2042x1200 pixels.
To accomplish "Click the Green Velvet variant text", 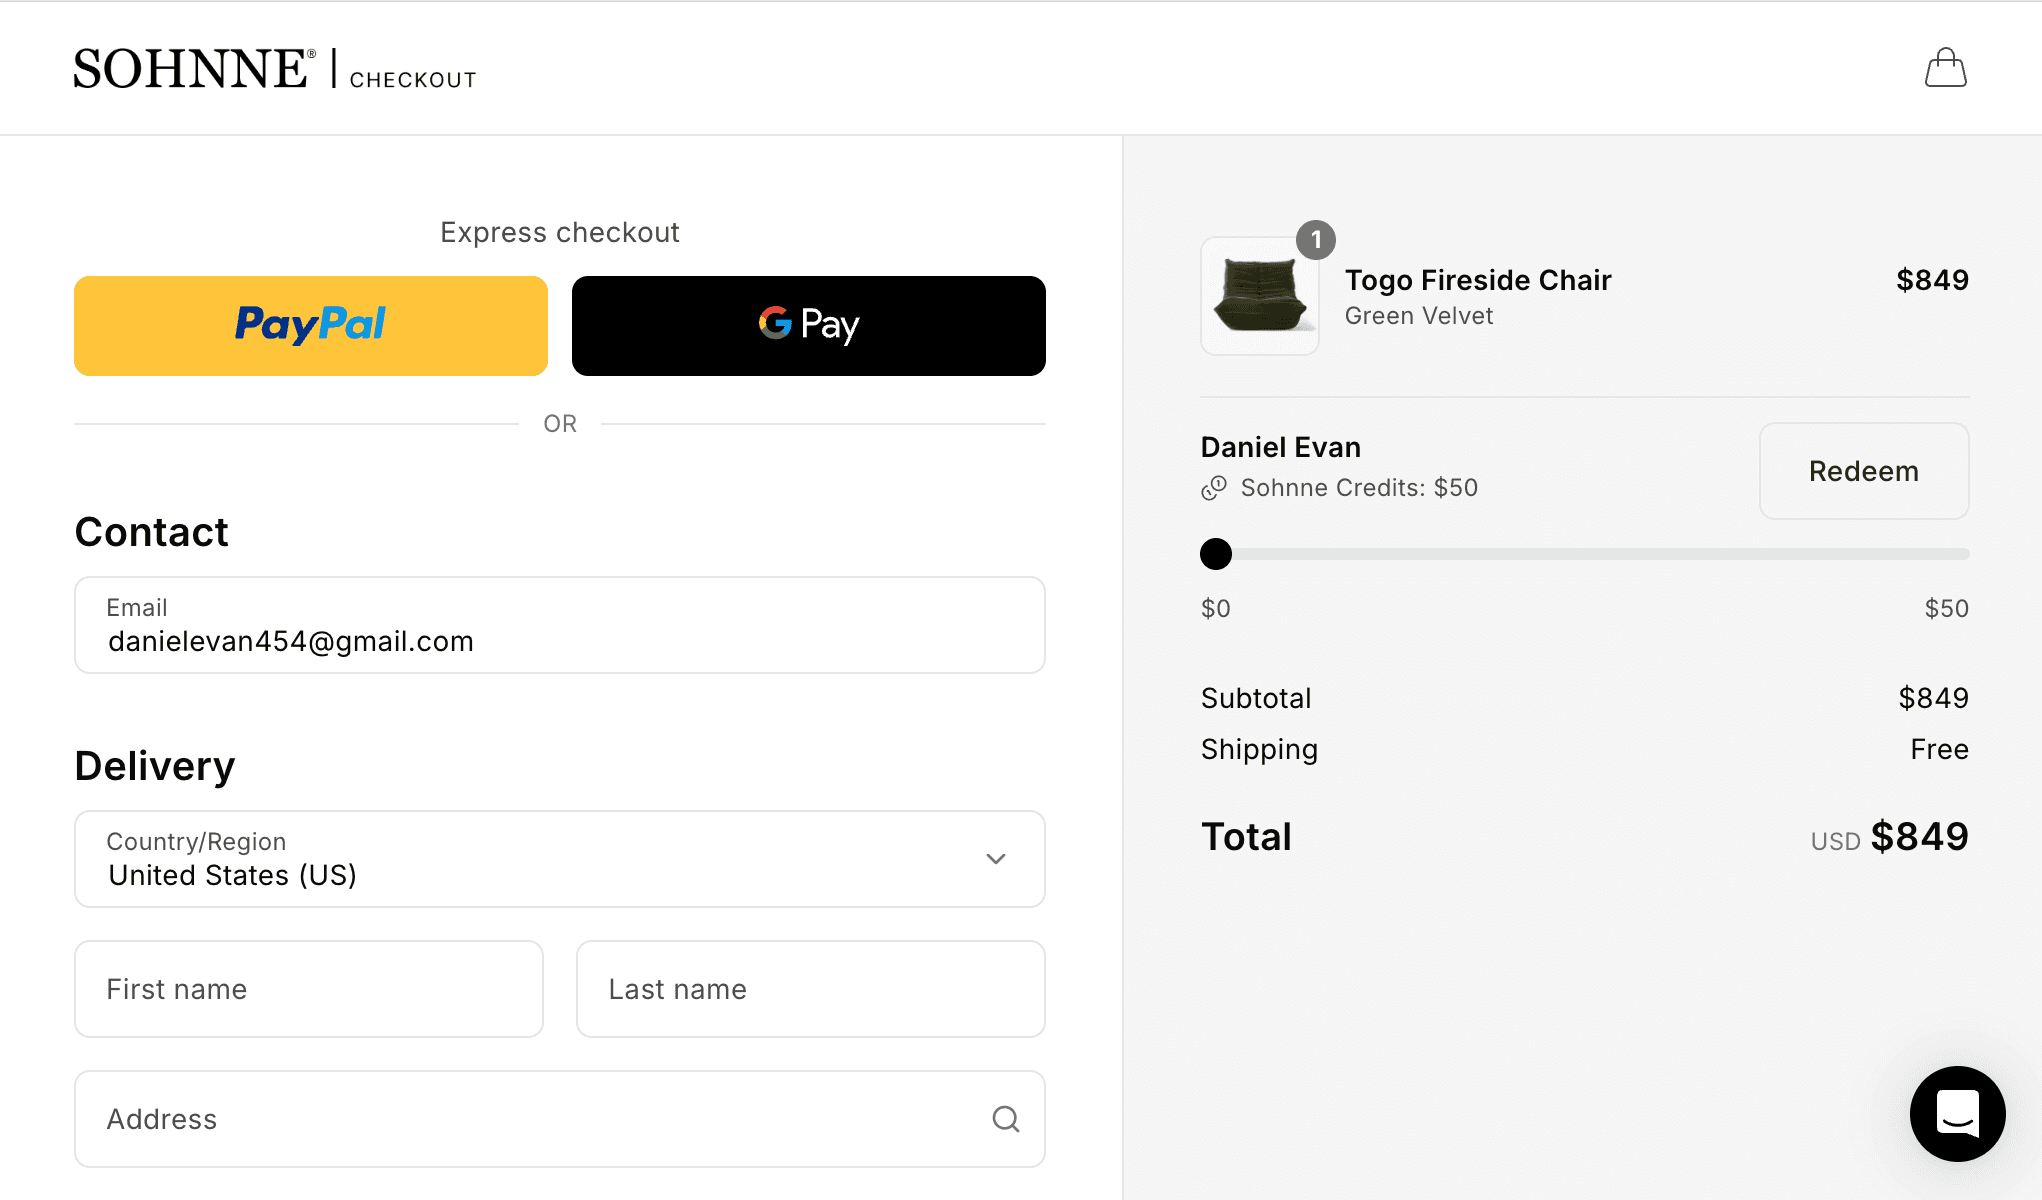I will pos(1419,316).
